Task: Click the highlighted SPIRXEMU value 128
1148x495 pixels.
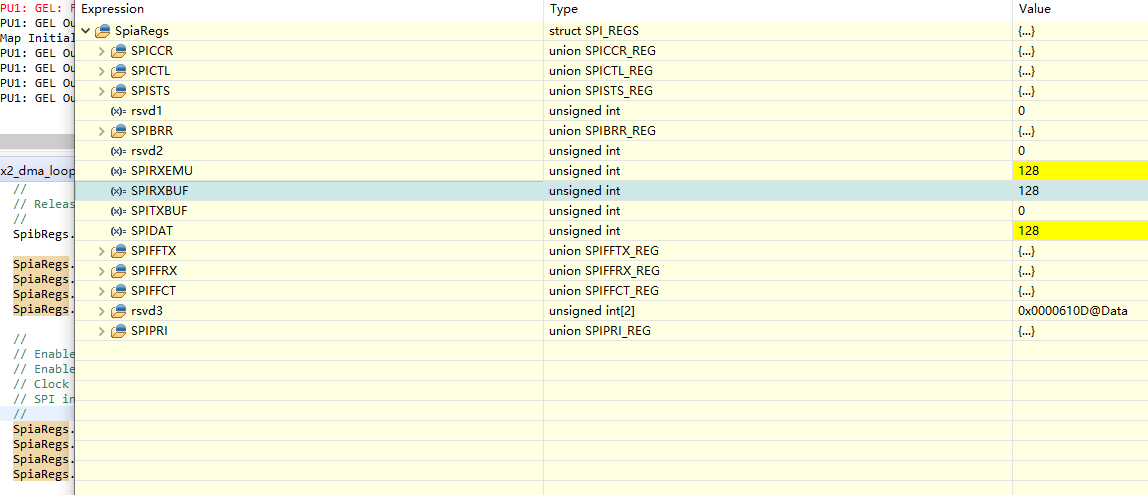Action: (x=1081, y=171)
